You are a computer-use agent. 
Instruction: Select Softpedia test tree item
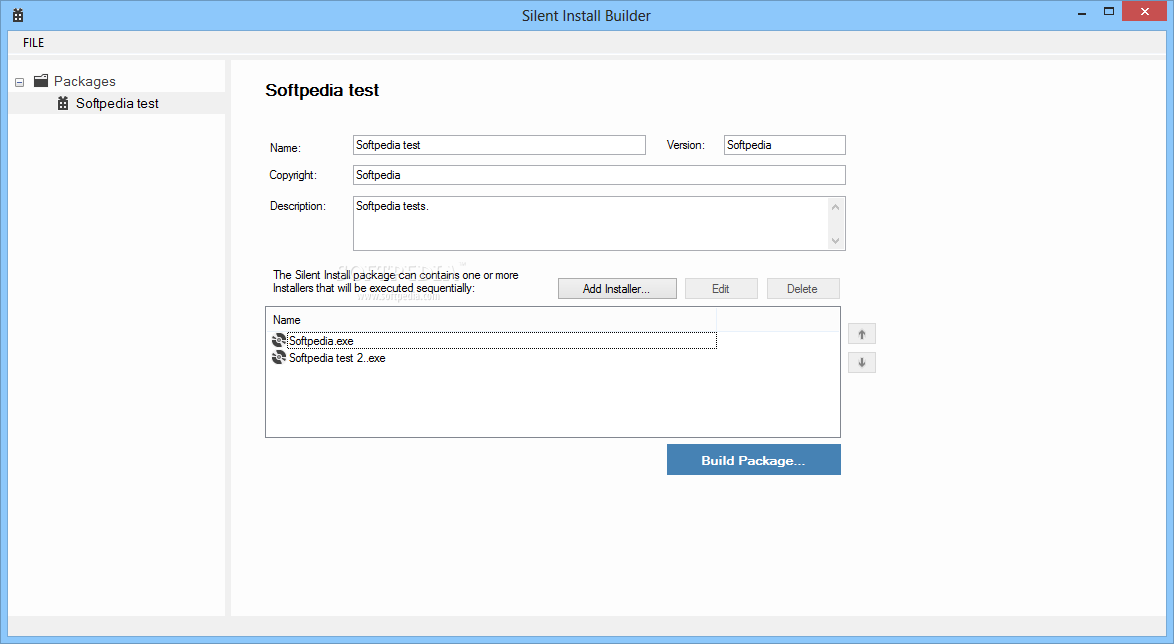tap(117, 103)
